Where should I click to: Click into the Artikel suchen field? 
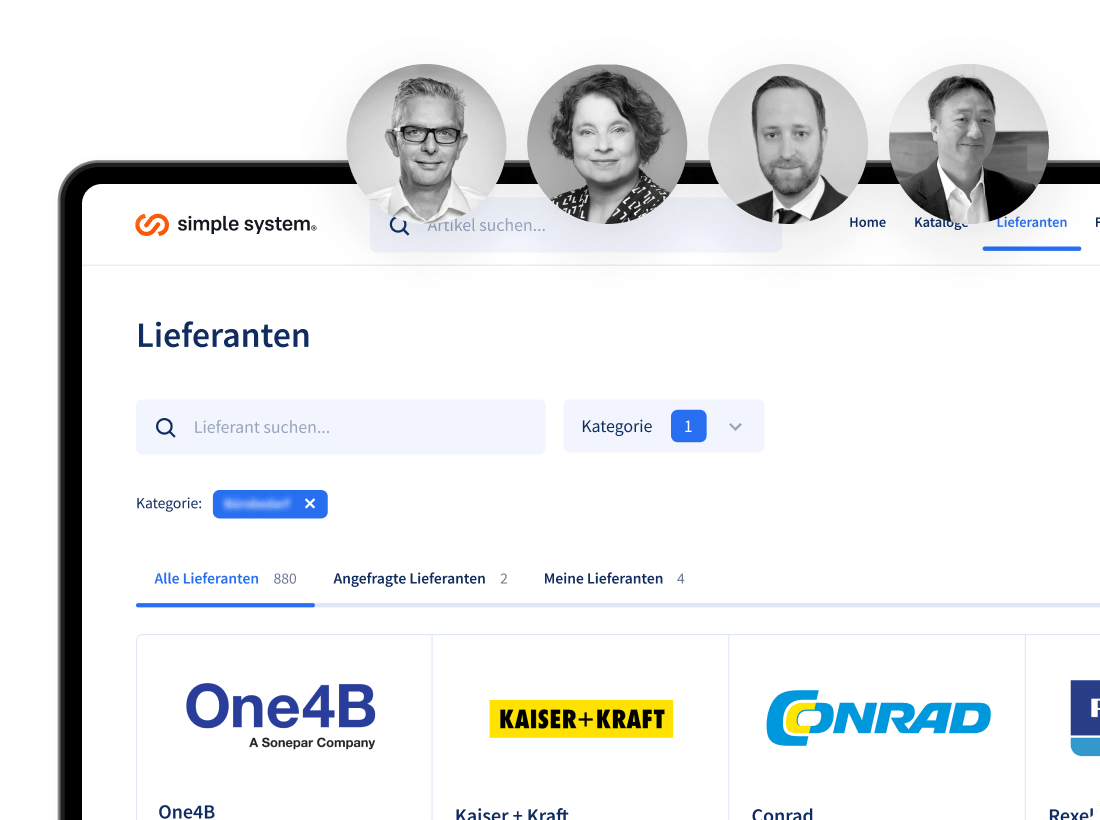(575, 225)
